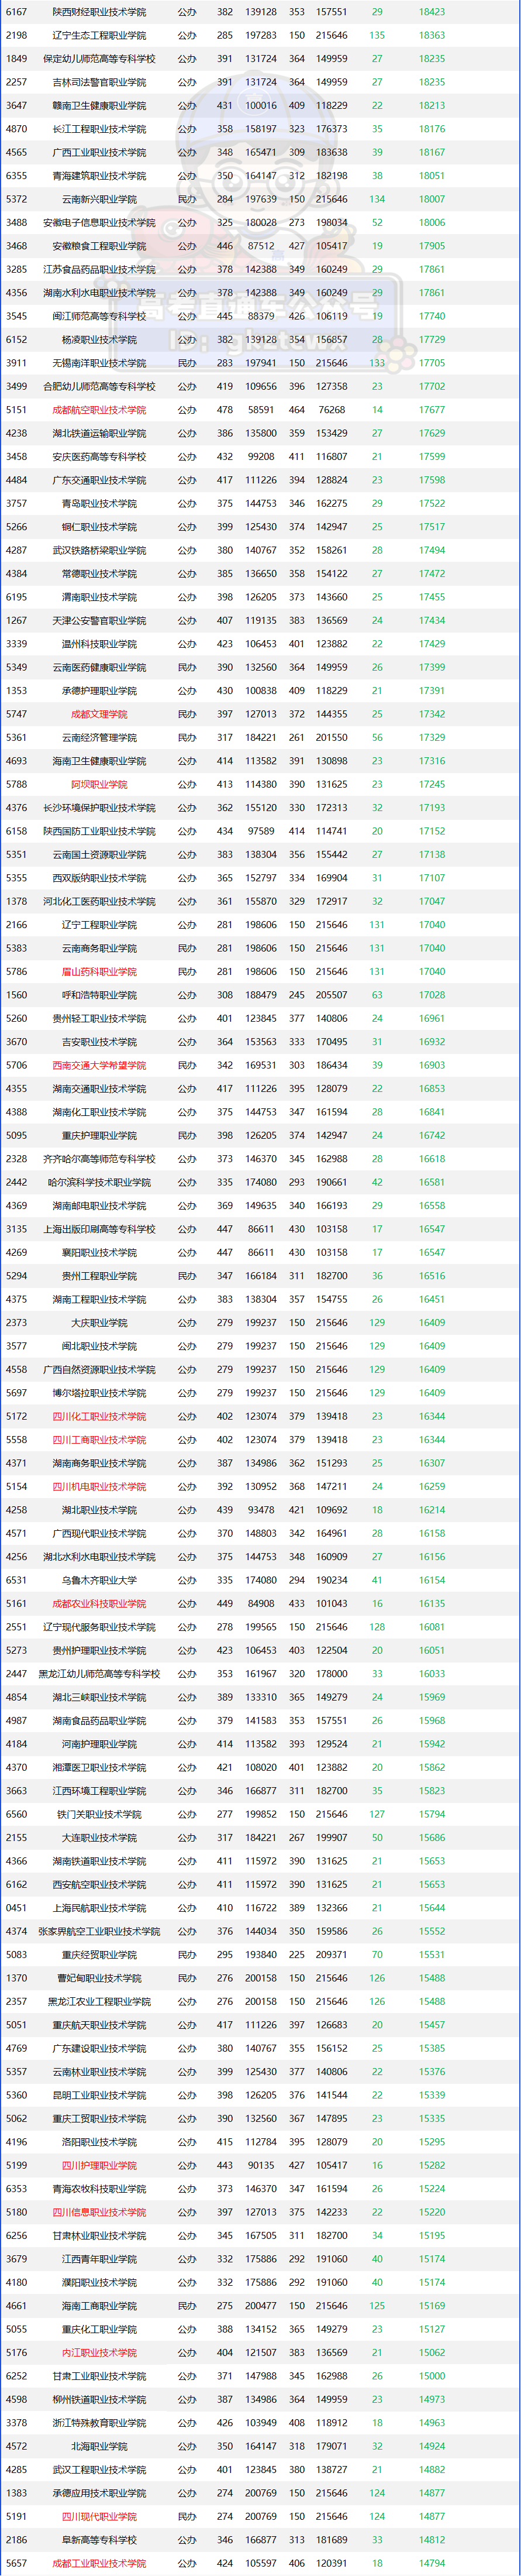Click 天津公安警官职业学院 entry
The width and height of the screenshot is (521, 2576).
pyautogui.click(x=99, y=621)
